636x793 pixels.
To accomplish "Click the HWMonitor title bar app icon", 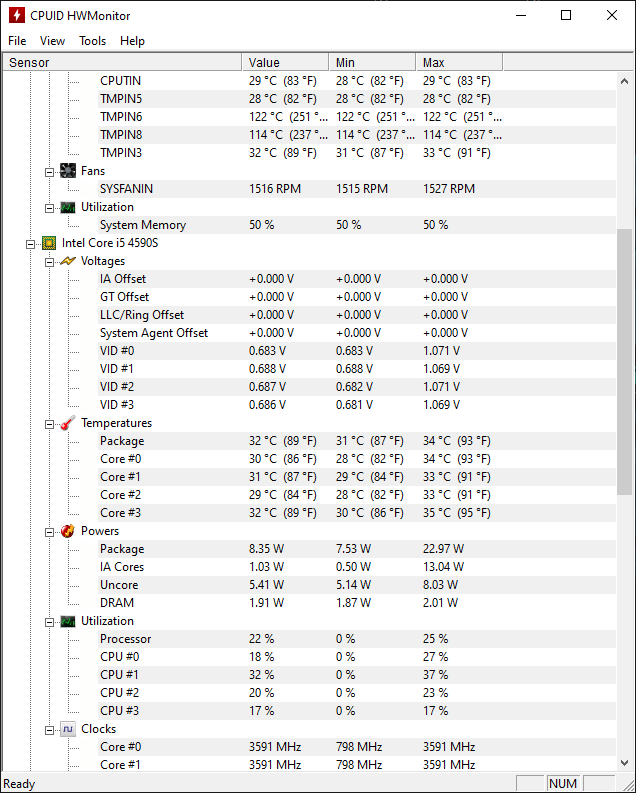I will point(16,16).
